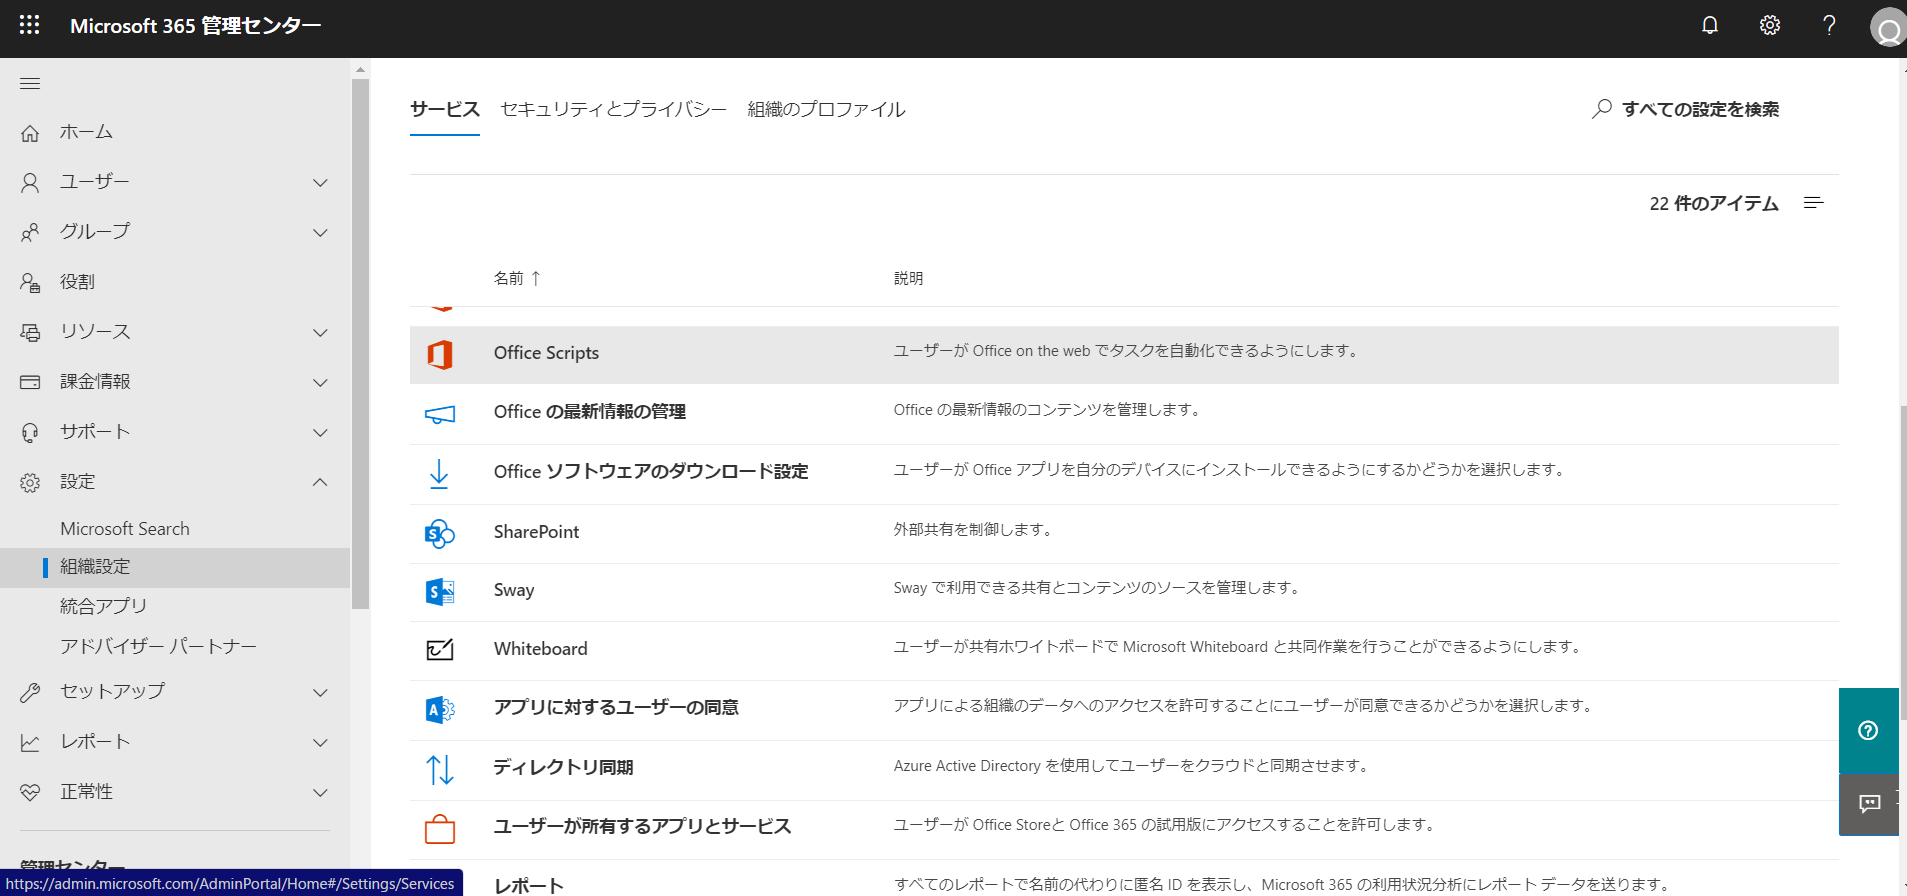Open the settings gear in header

1770,25
